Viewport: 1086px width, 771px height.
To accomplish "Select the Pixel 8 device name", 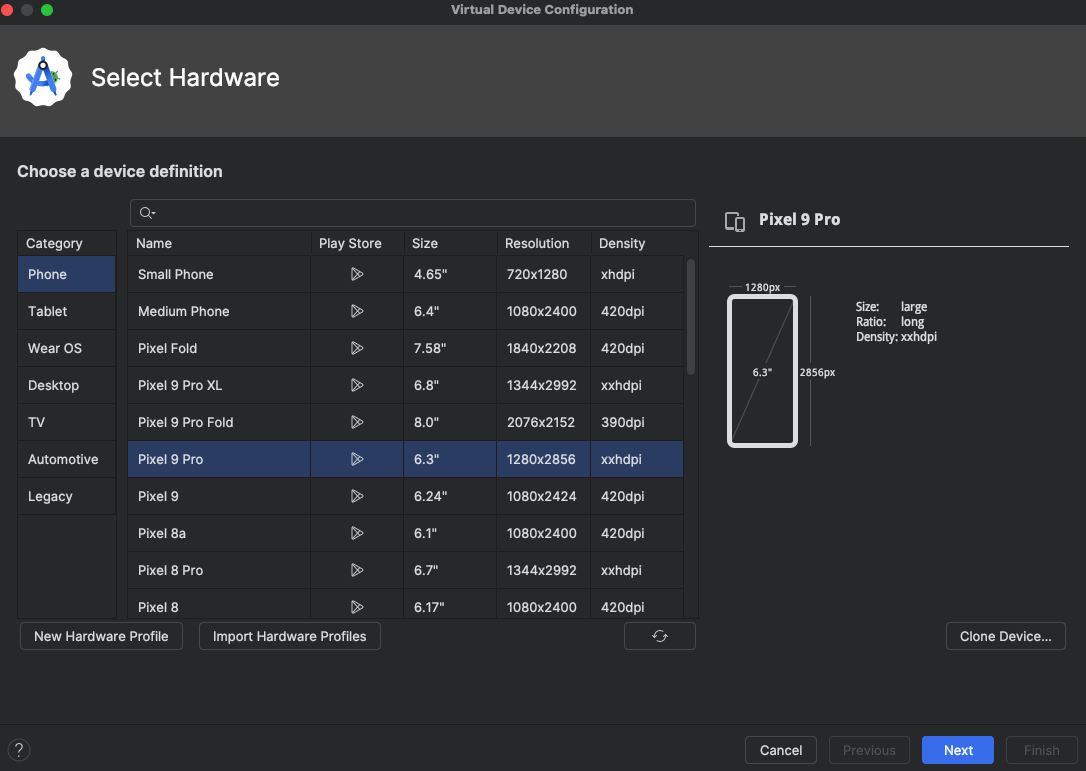I will (158, 607).
